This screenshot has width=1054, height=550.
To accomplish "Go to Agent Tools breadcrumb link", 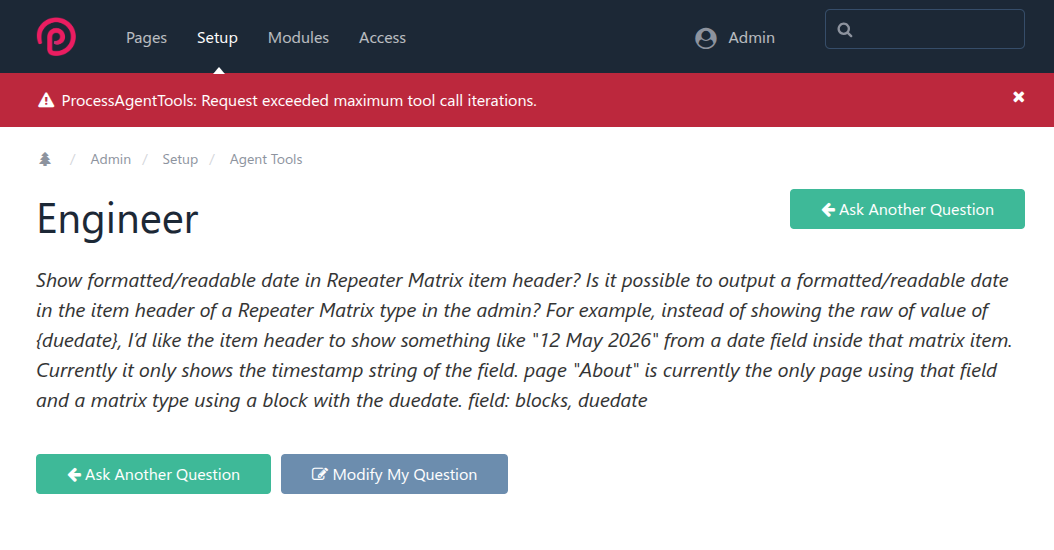I will pos(266,159).
